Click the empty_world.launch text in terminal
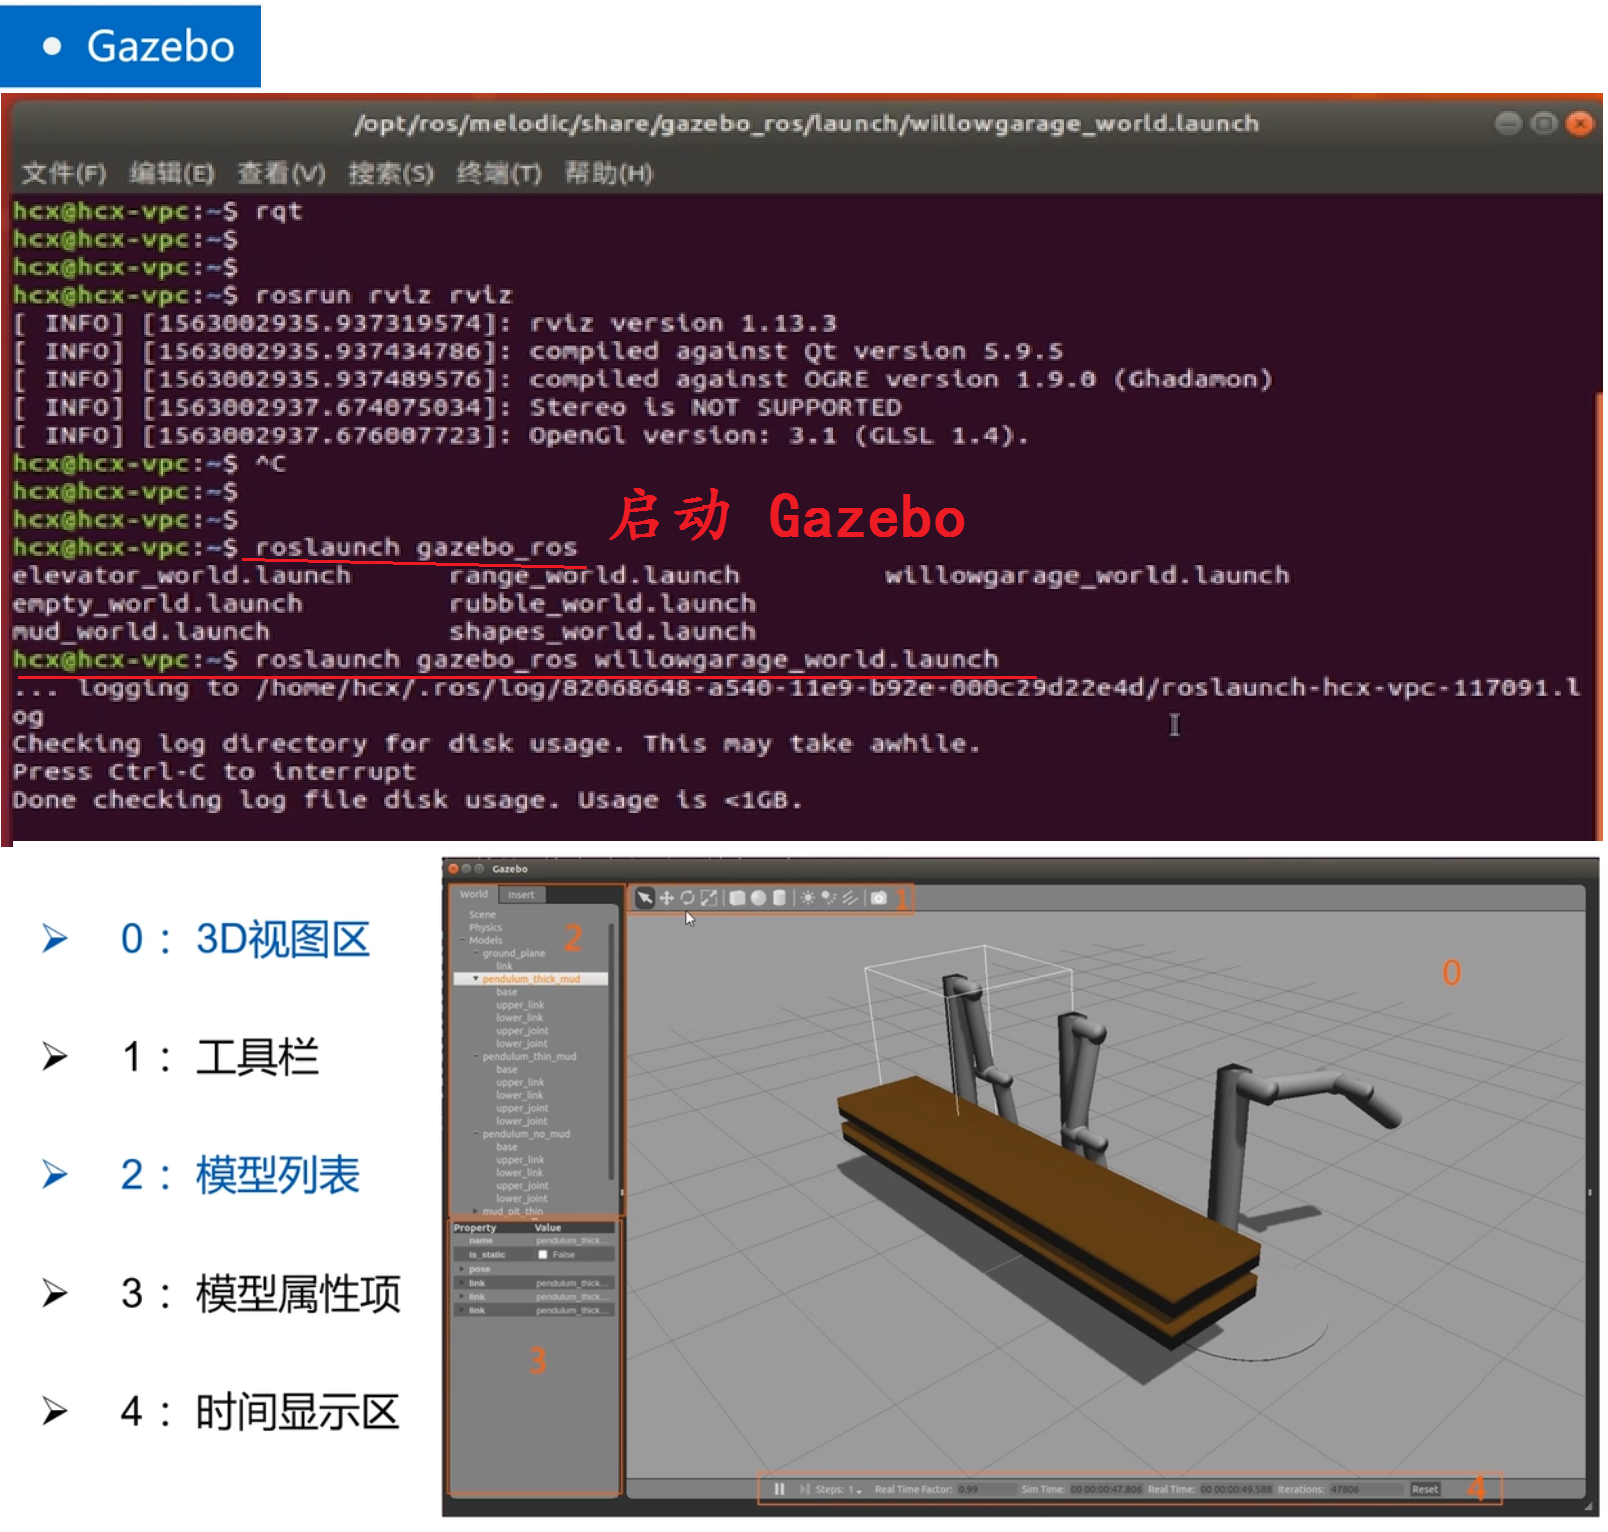Screen dimensions: 1608x1532 [x=157, y=604]
